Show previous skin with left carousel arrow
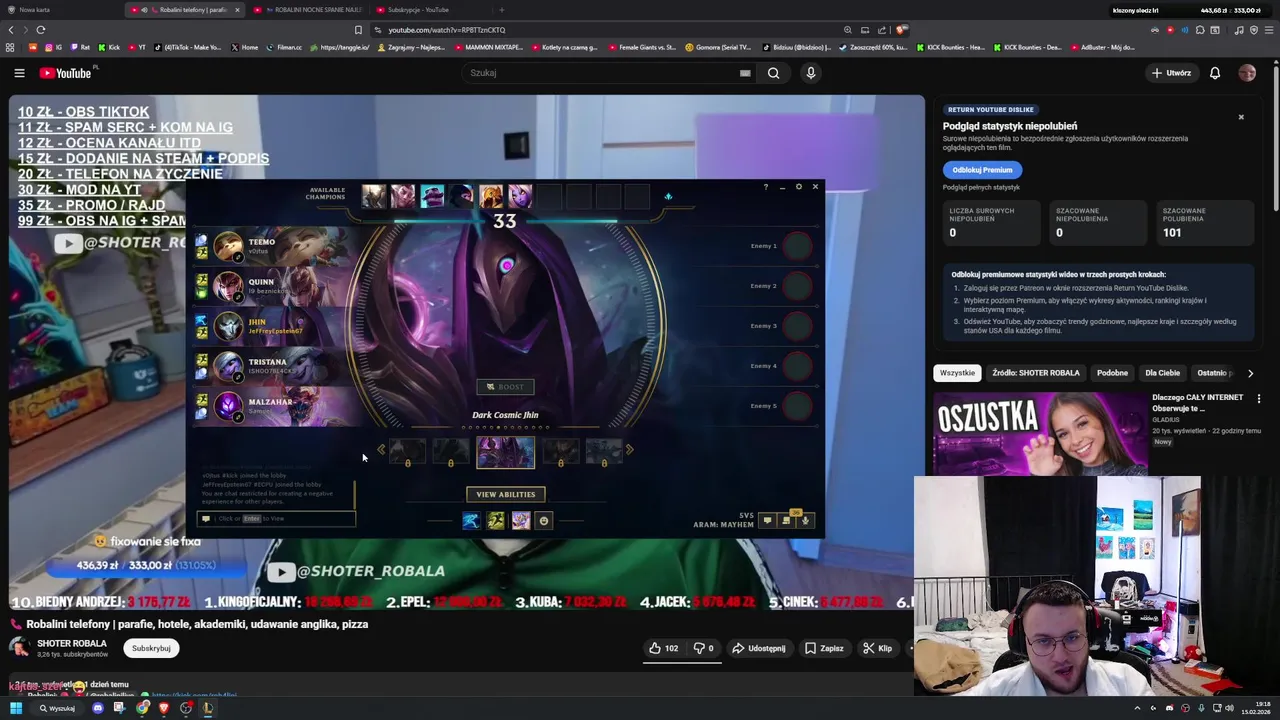1280x720 pixels. click(381, 450)
